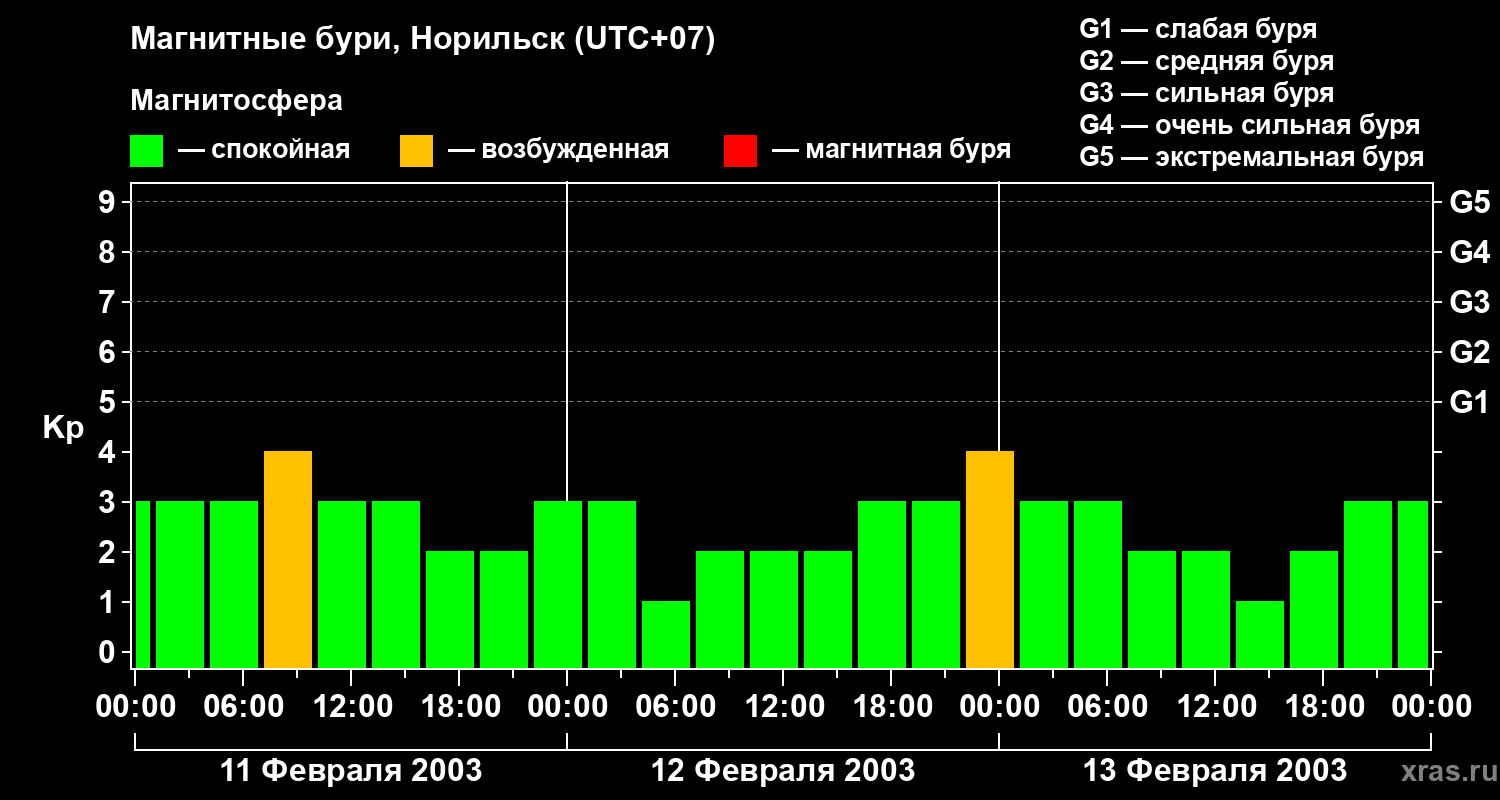Click the 'G4' right-axis label
This screenshot has width=1500, height=800.
(x=1469, y=252)
